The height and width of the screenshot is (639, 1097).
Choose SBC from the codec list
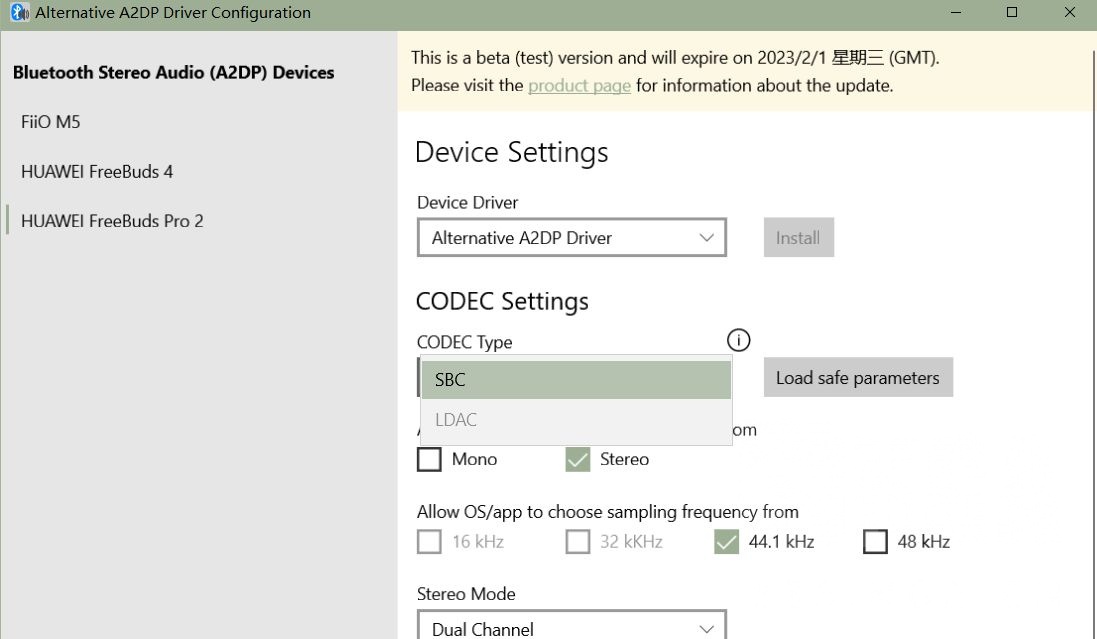[576, 380]
